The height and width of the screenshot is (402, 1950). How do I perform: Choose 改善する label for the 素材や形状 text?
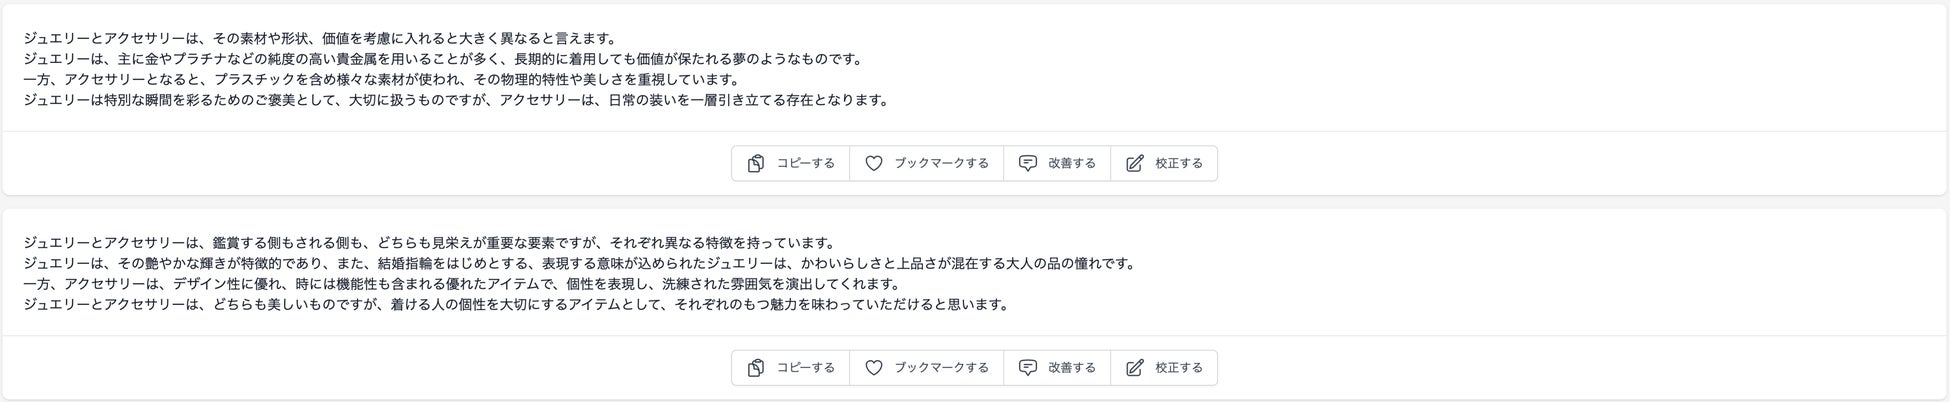pos(1072,163)
